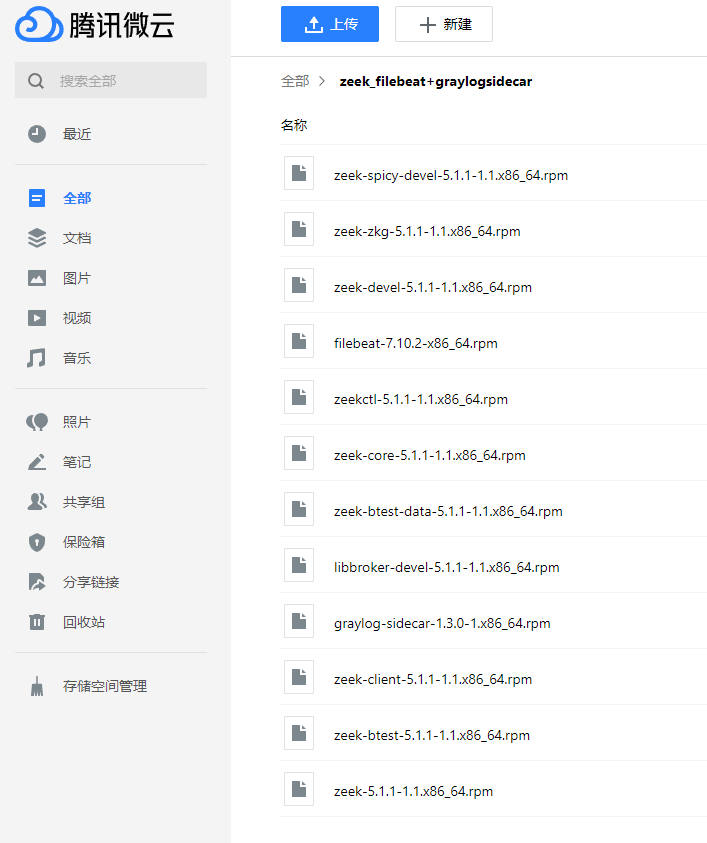Select zeek-devel-5.1.1-1.1.x86_64.rpm file name

coord(433,287)
